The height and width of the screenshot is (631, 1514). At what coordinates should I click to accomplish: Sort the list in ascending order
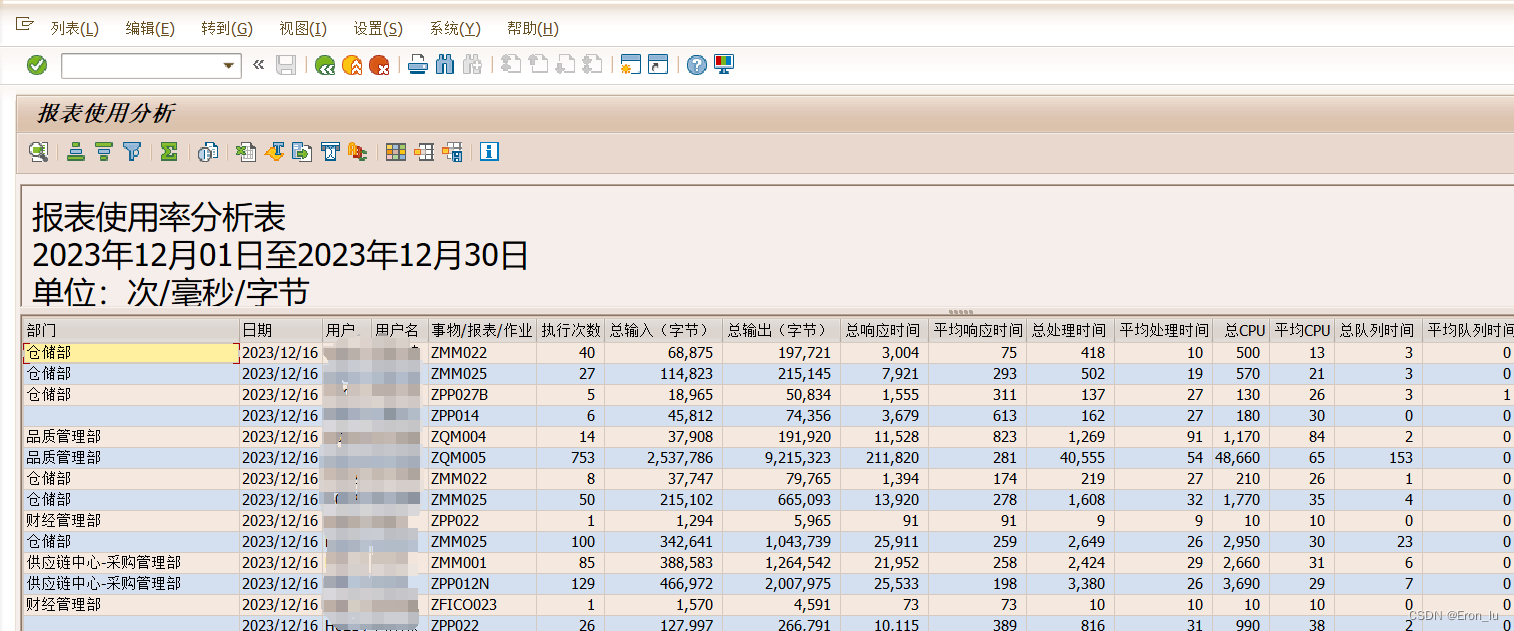click(76, 152)
